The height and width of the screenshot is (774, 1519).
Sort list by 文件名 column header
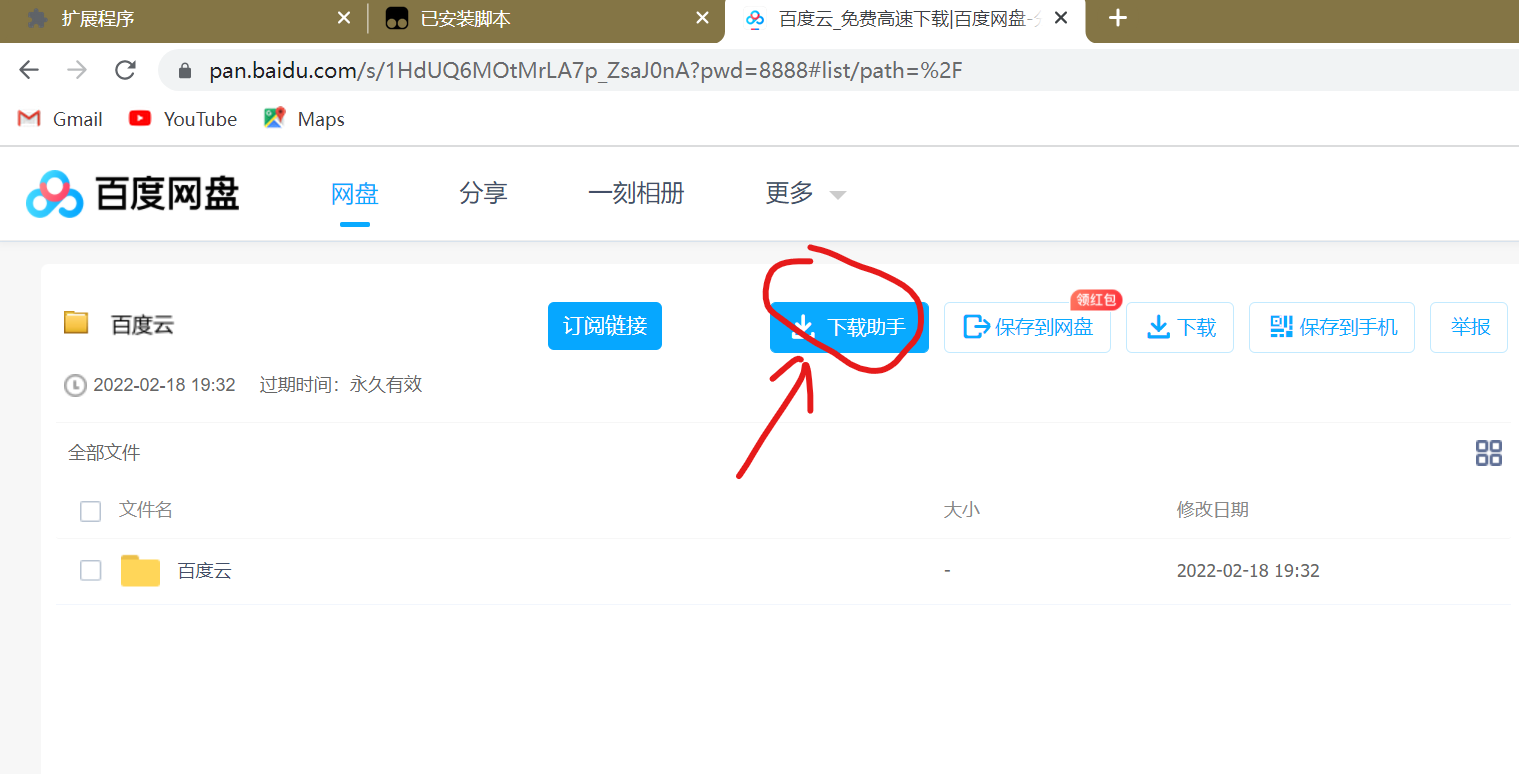146,510
